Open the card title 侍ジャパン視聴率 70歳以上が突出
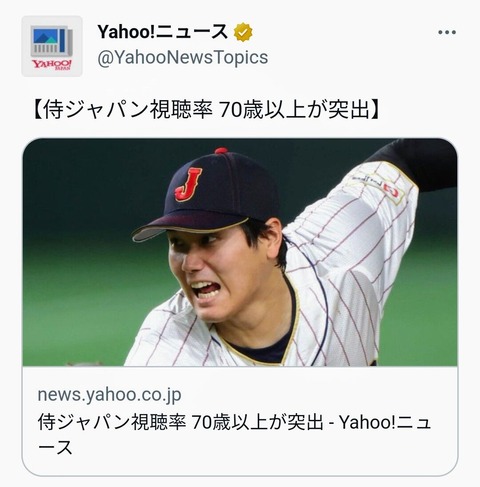 click(180, 422)
